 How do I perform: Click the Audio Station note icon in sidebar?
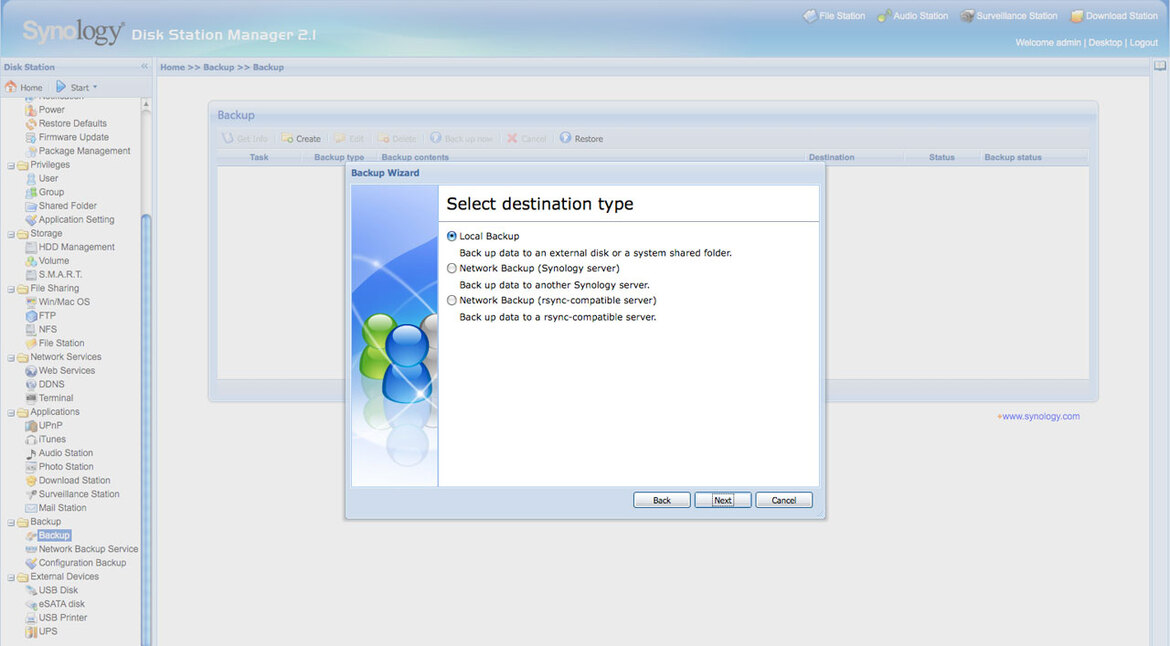[31, 453]
